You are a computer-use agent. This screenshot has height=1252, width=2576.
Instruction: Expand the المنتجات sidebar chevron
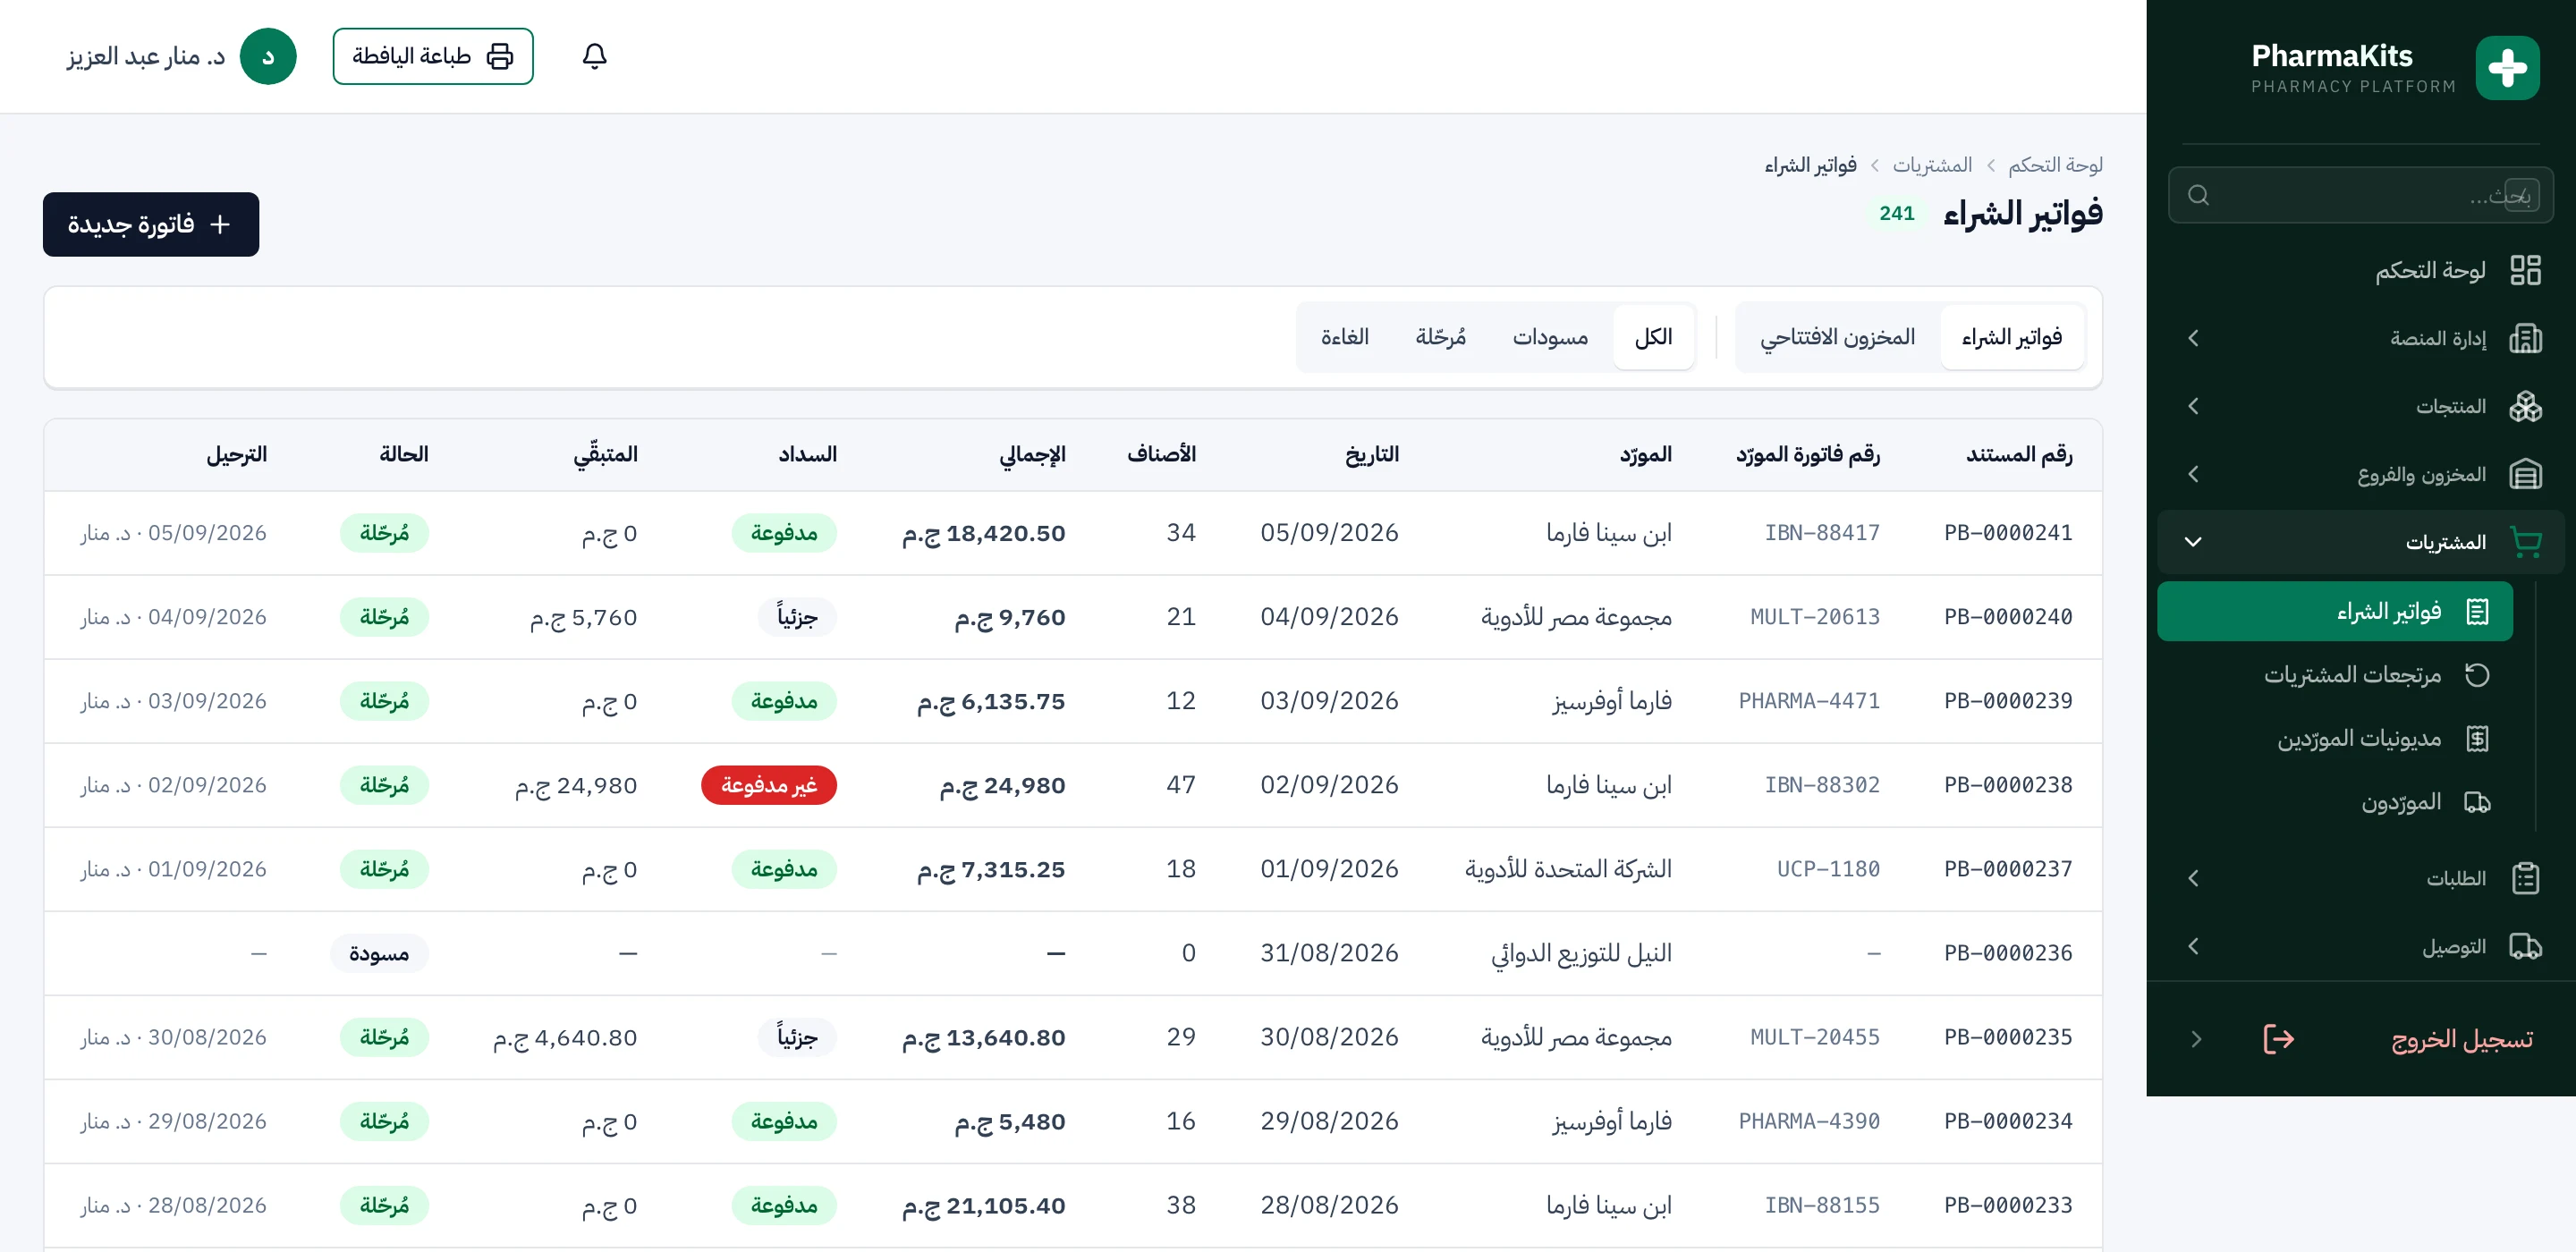(x=2193, y=406)
